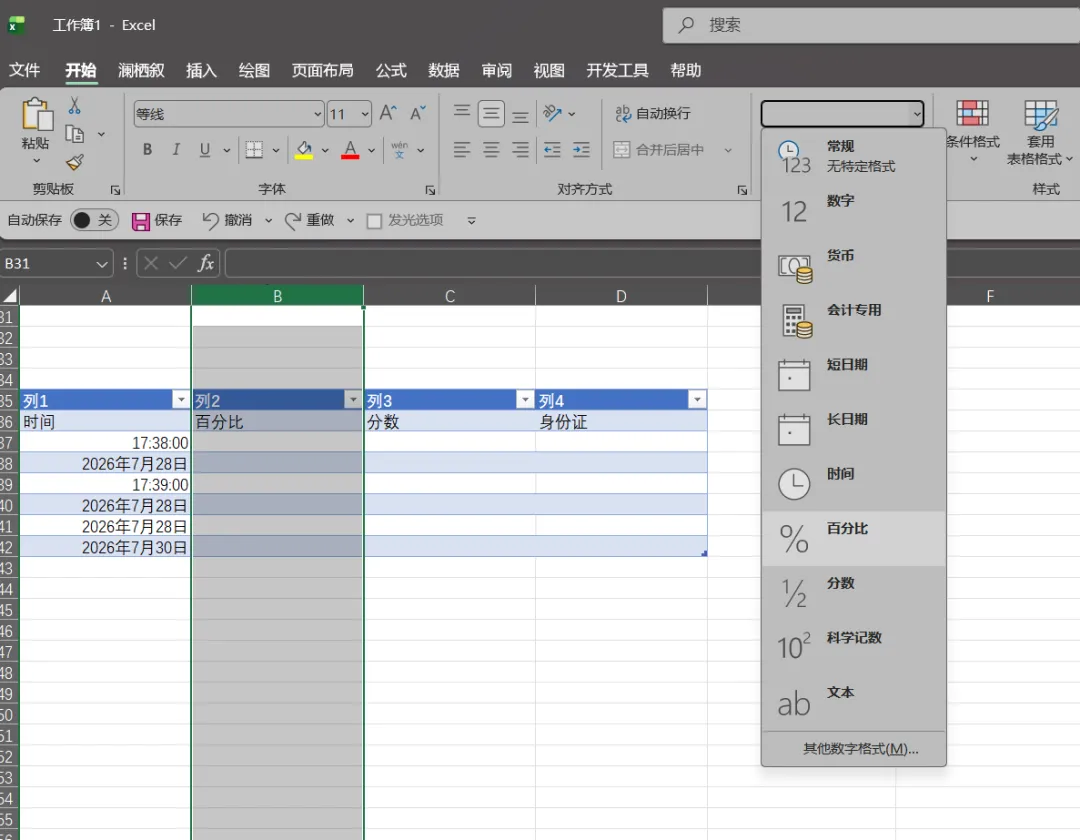Open the 文件 menu tab

[24, 70]
